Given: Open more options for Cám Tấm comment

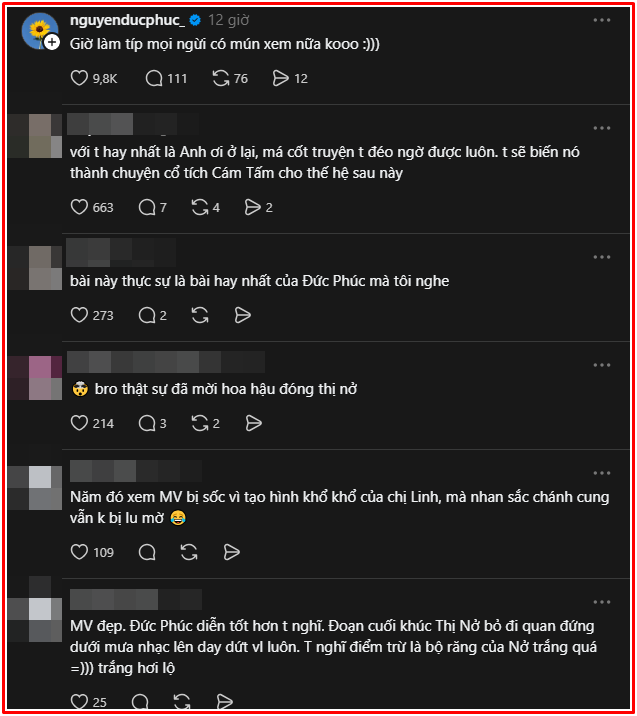Looking at the screenshot, I should pos(600,129).
